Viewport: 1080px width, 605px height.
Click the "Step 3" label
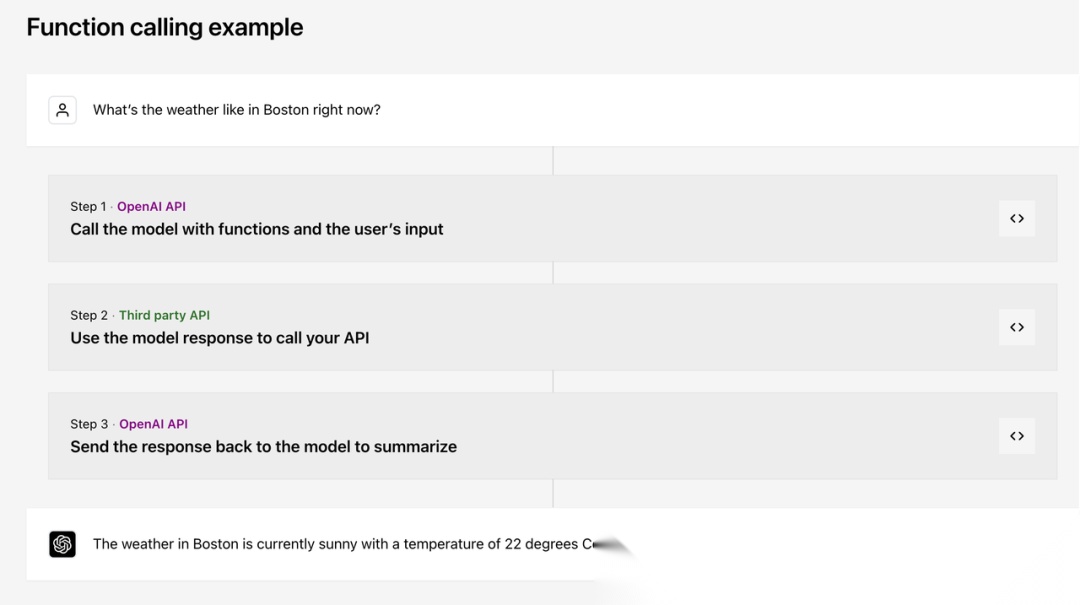(89, 424)
